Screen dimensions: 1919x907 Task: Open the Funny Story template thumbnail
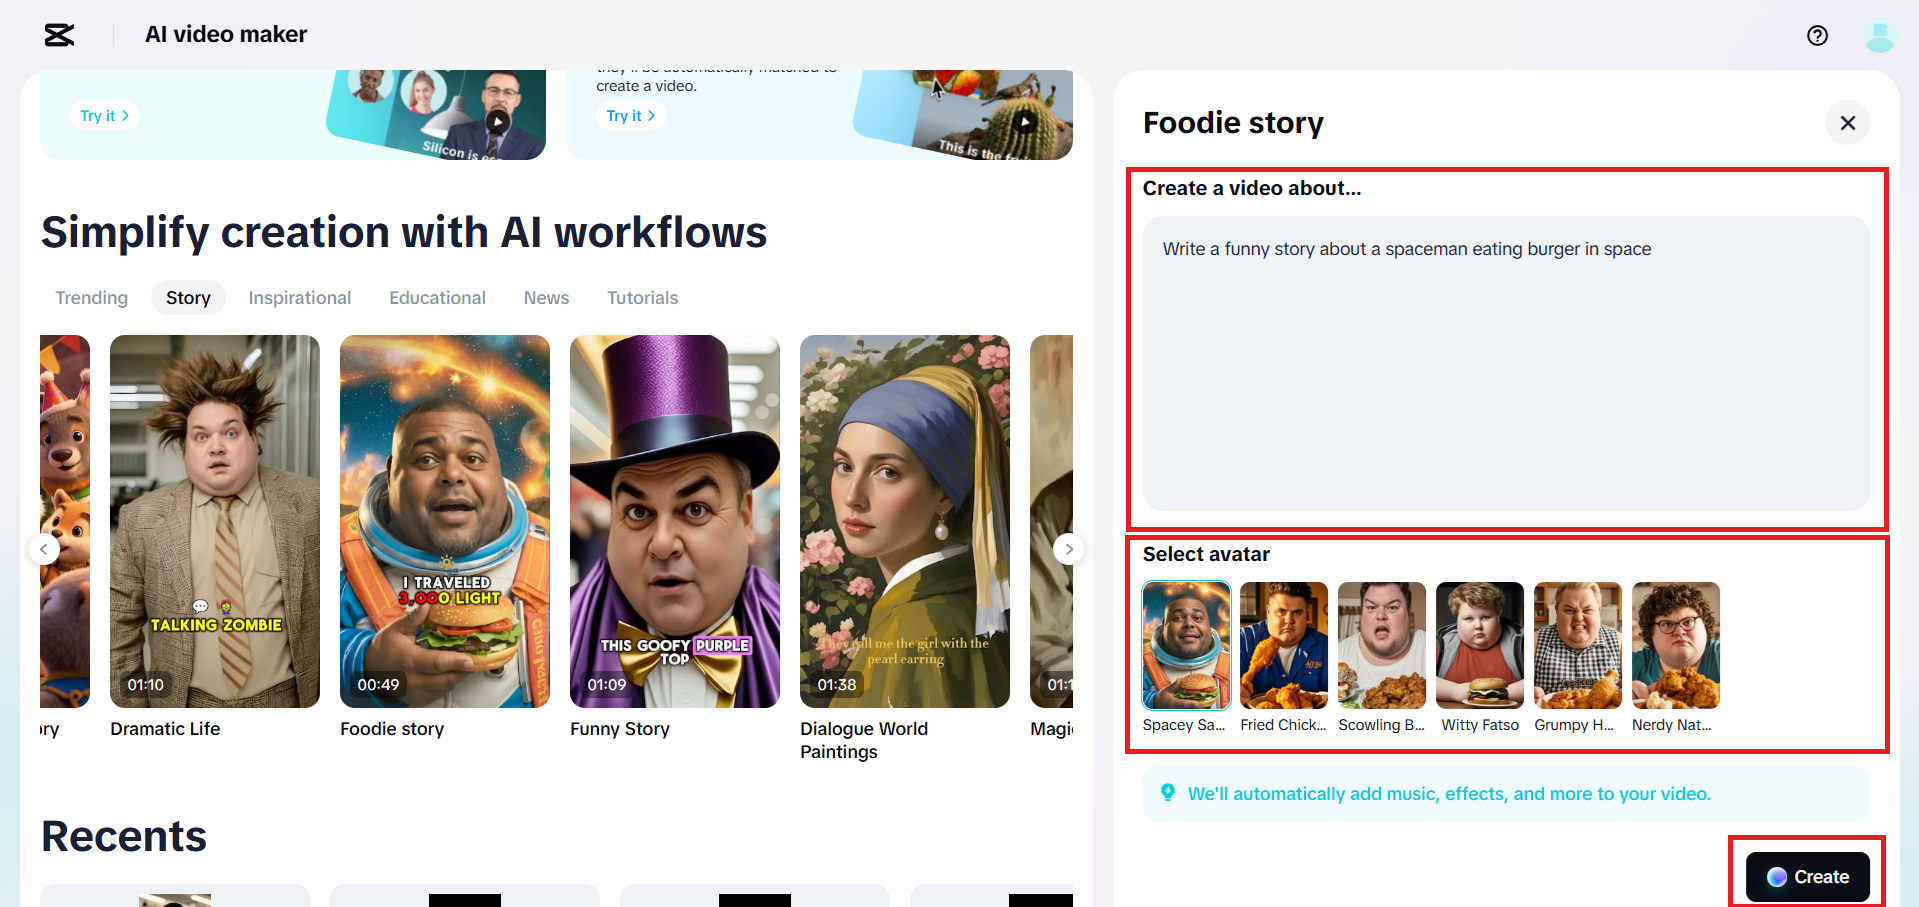pyautogui.click(x=675, y=521)
